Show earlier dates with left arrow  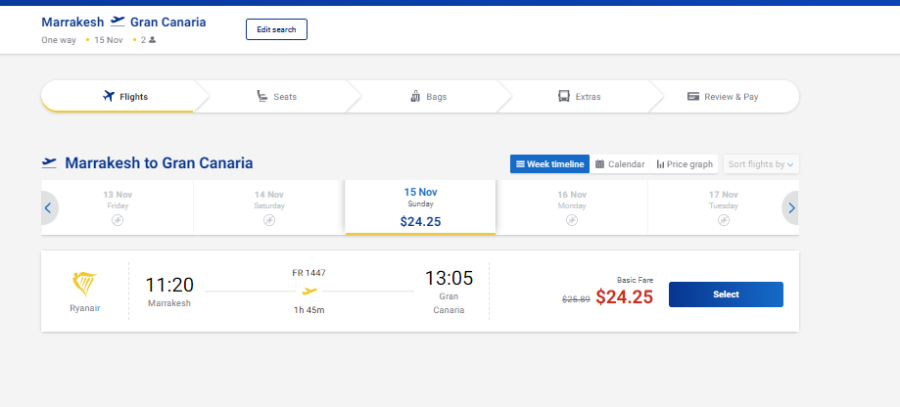point(48,208)
